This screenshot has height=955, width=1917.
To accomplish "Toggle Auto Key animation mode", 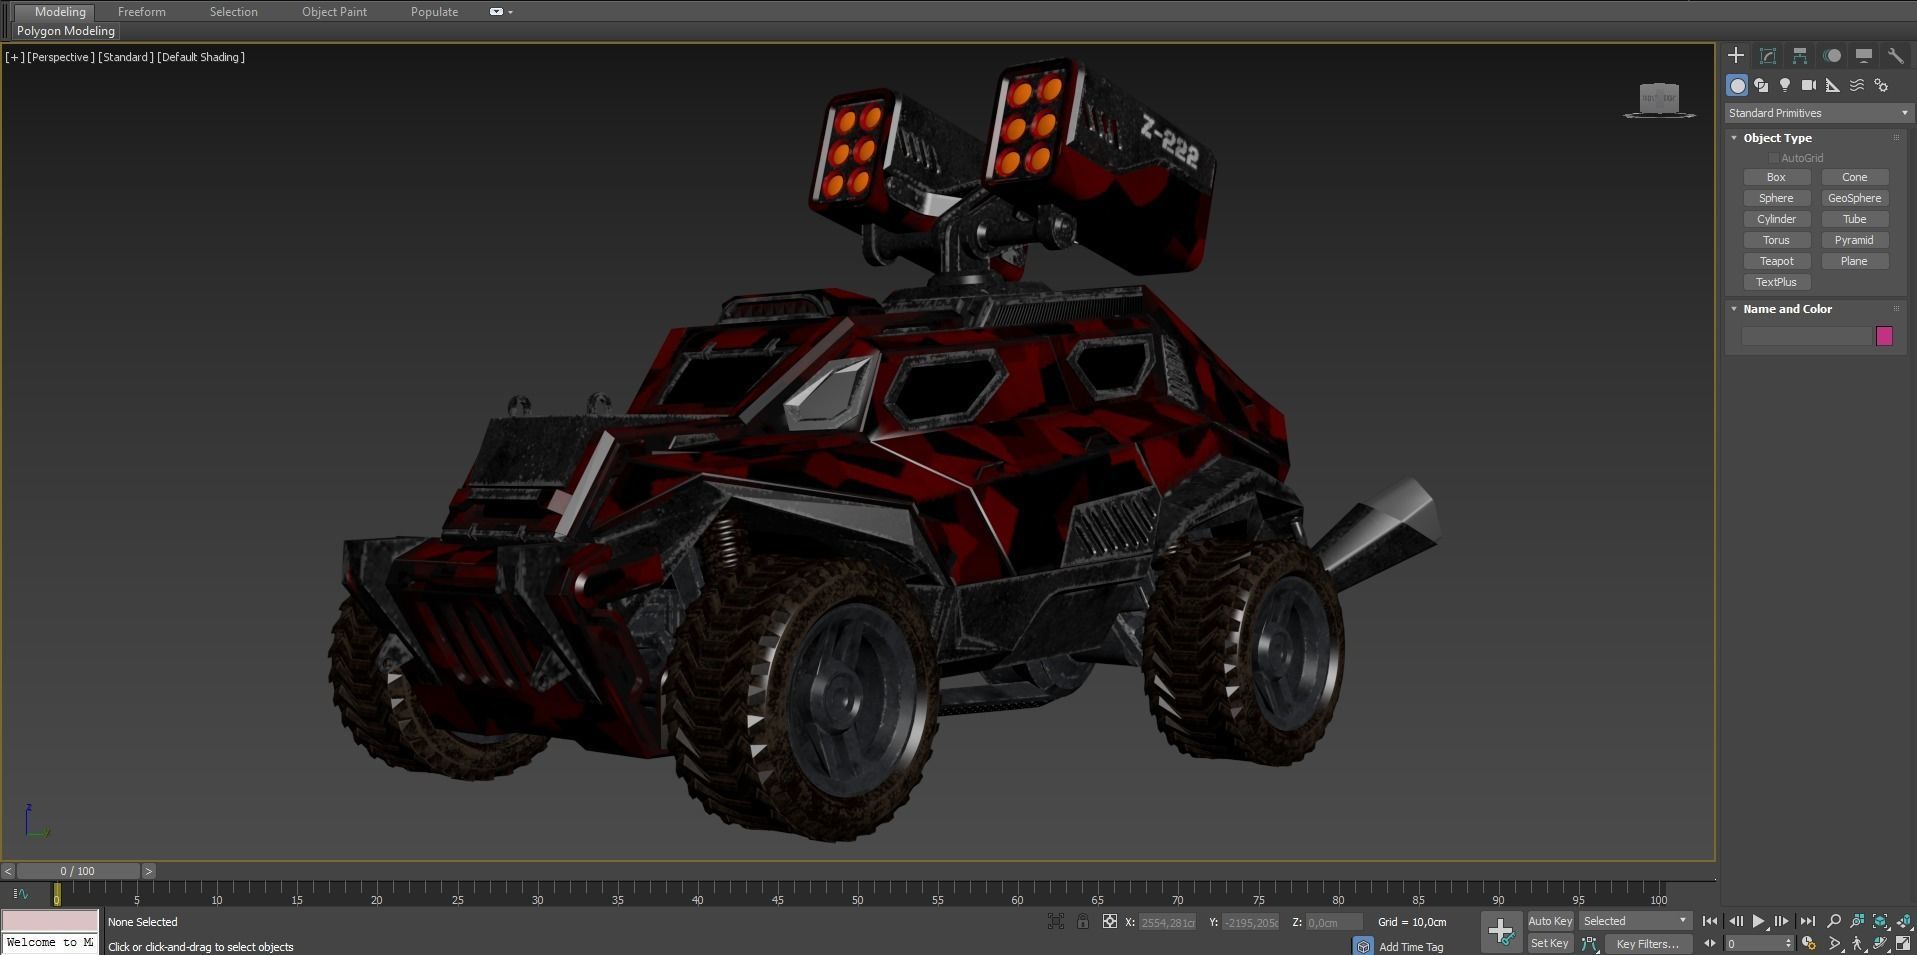I will coord(1550,921).
